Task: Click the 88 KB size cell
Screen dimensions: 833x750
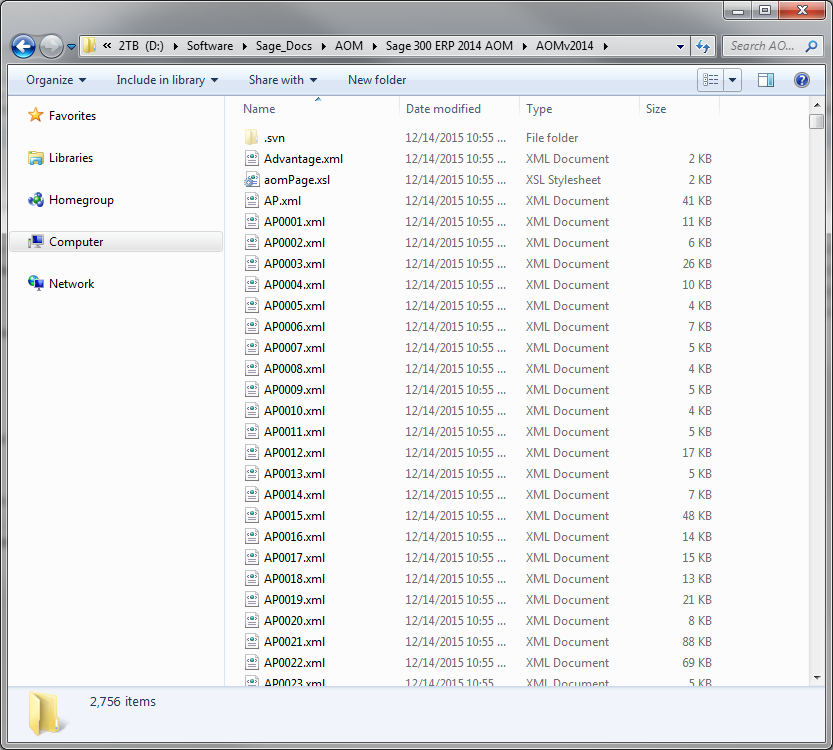Action: [x=696, y=642]
